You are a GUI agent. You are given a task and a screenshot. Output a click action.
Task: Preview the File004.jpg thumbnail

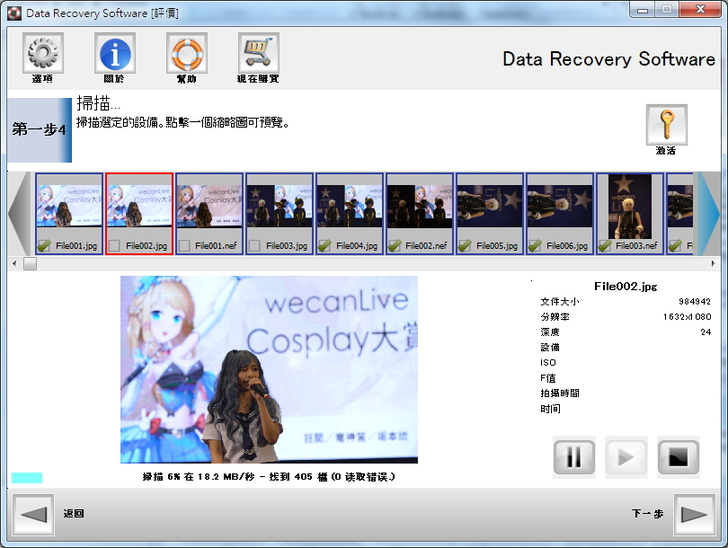(350, 206)
